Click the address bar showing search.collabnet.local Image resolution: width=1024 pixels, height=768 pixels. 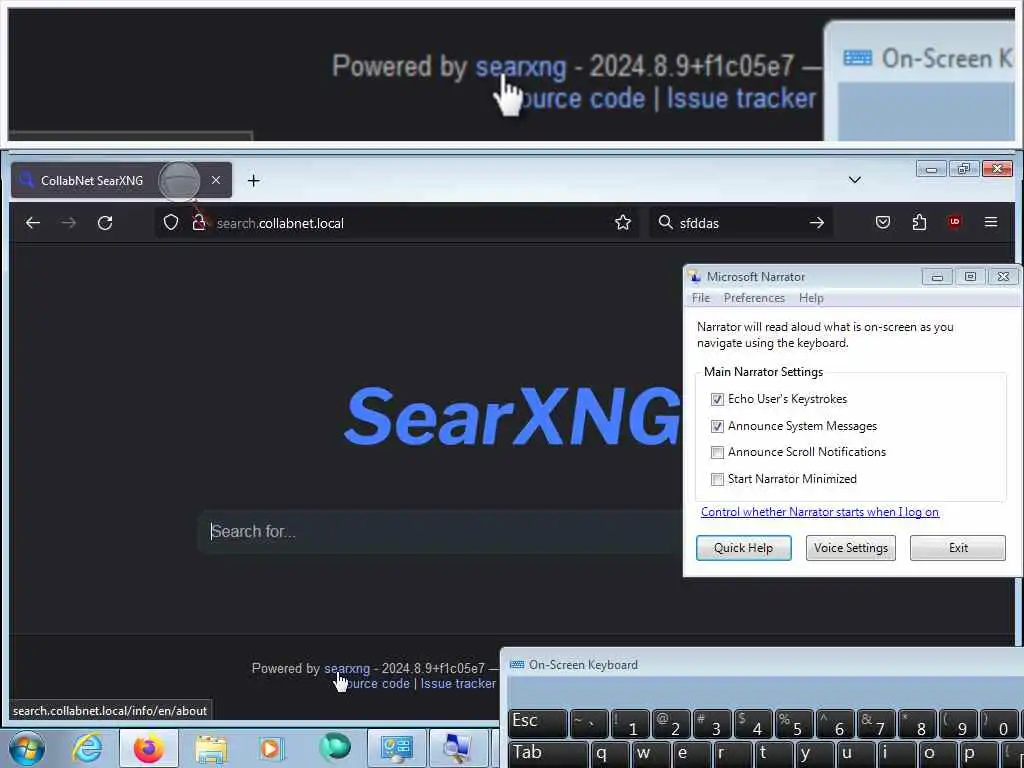pyautogui.click(x=396, y=223)
